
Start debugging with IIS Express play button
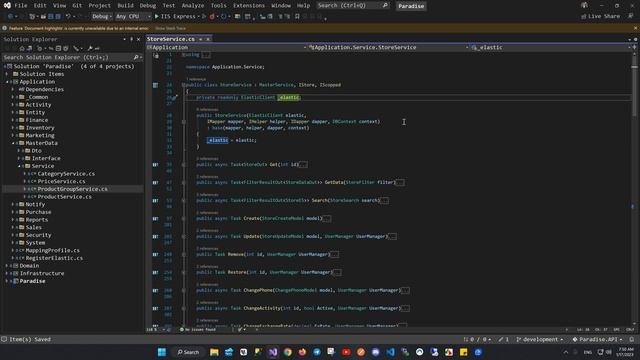click(156, 16)
